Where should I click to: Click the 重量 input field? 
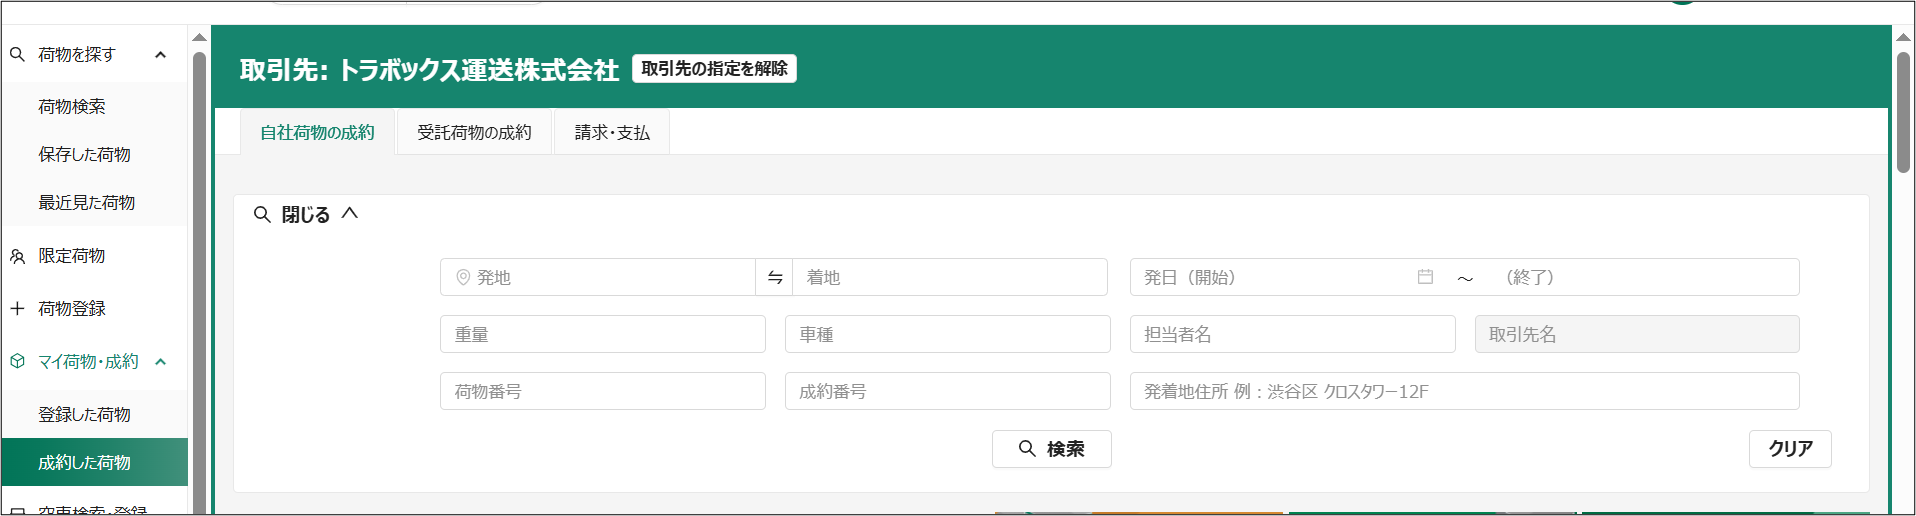pos(603,334)
